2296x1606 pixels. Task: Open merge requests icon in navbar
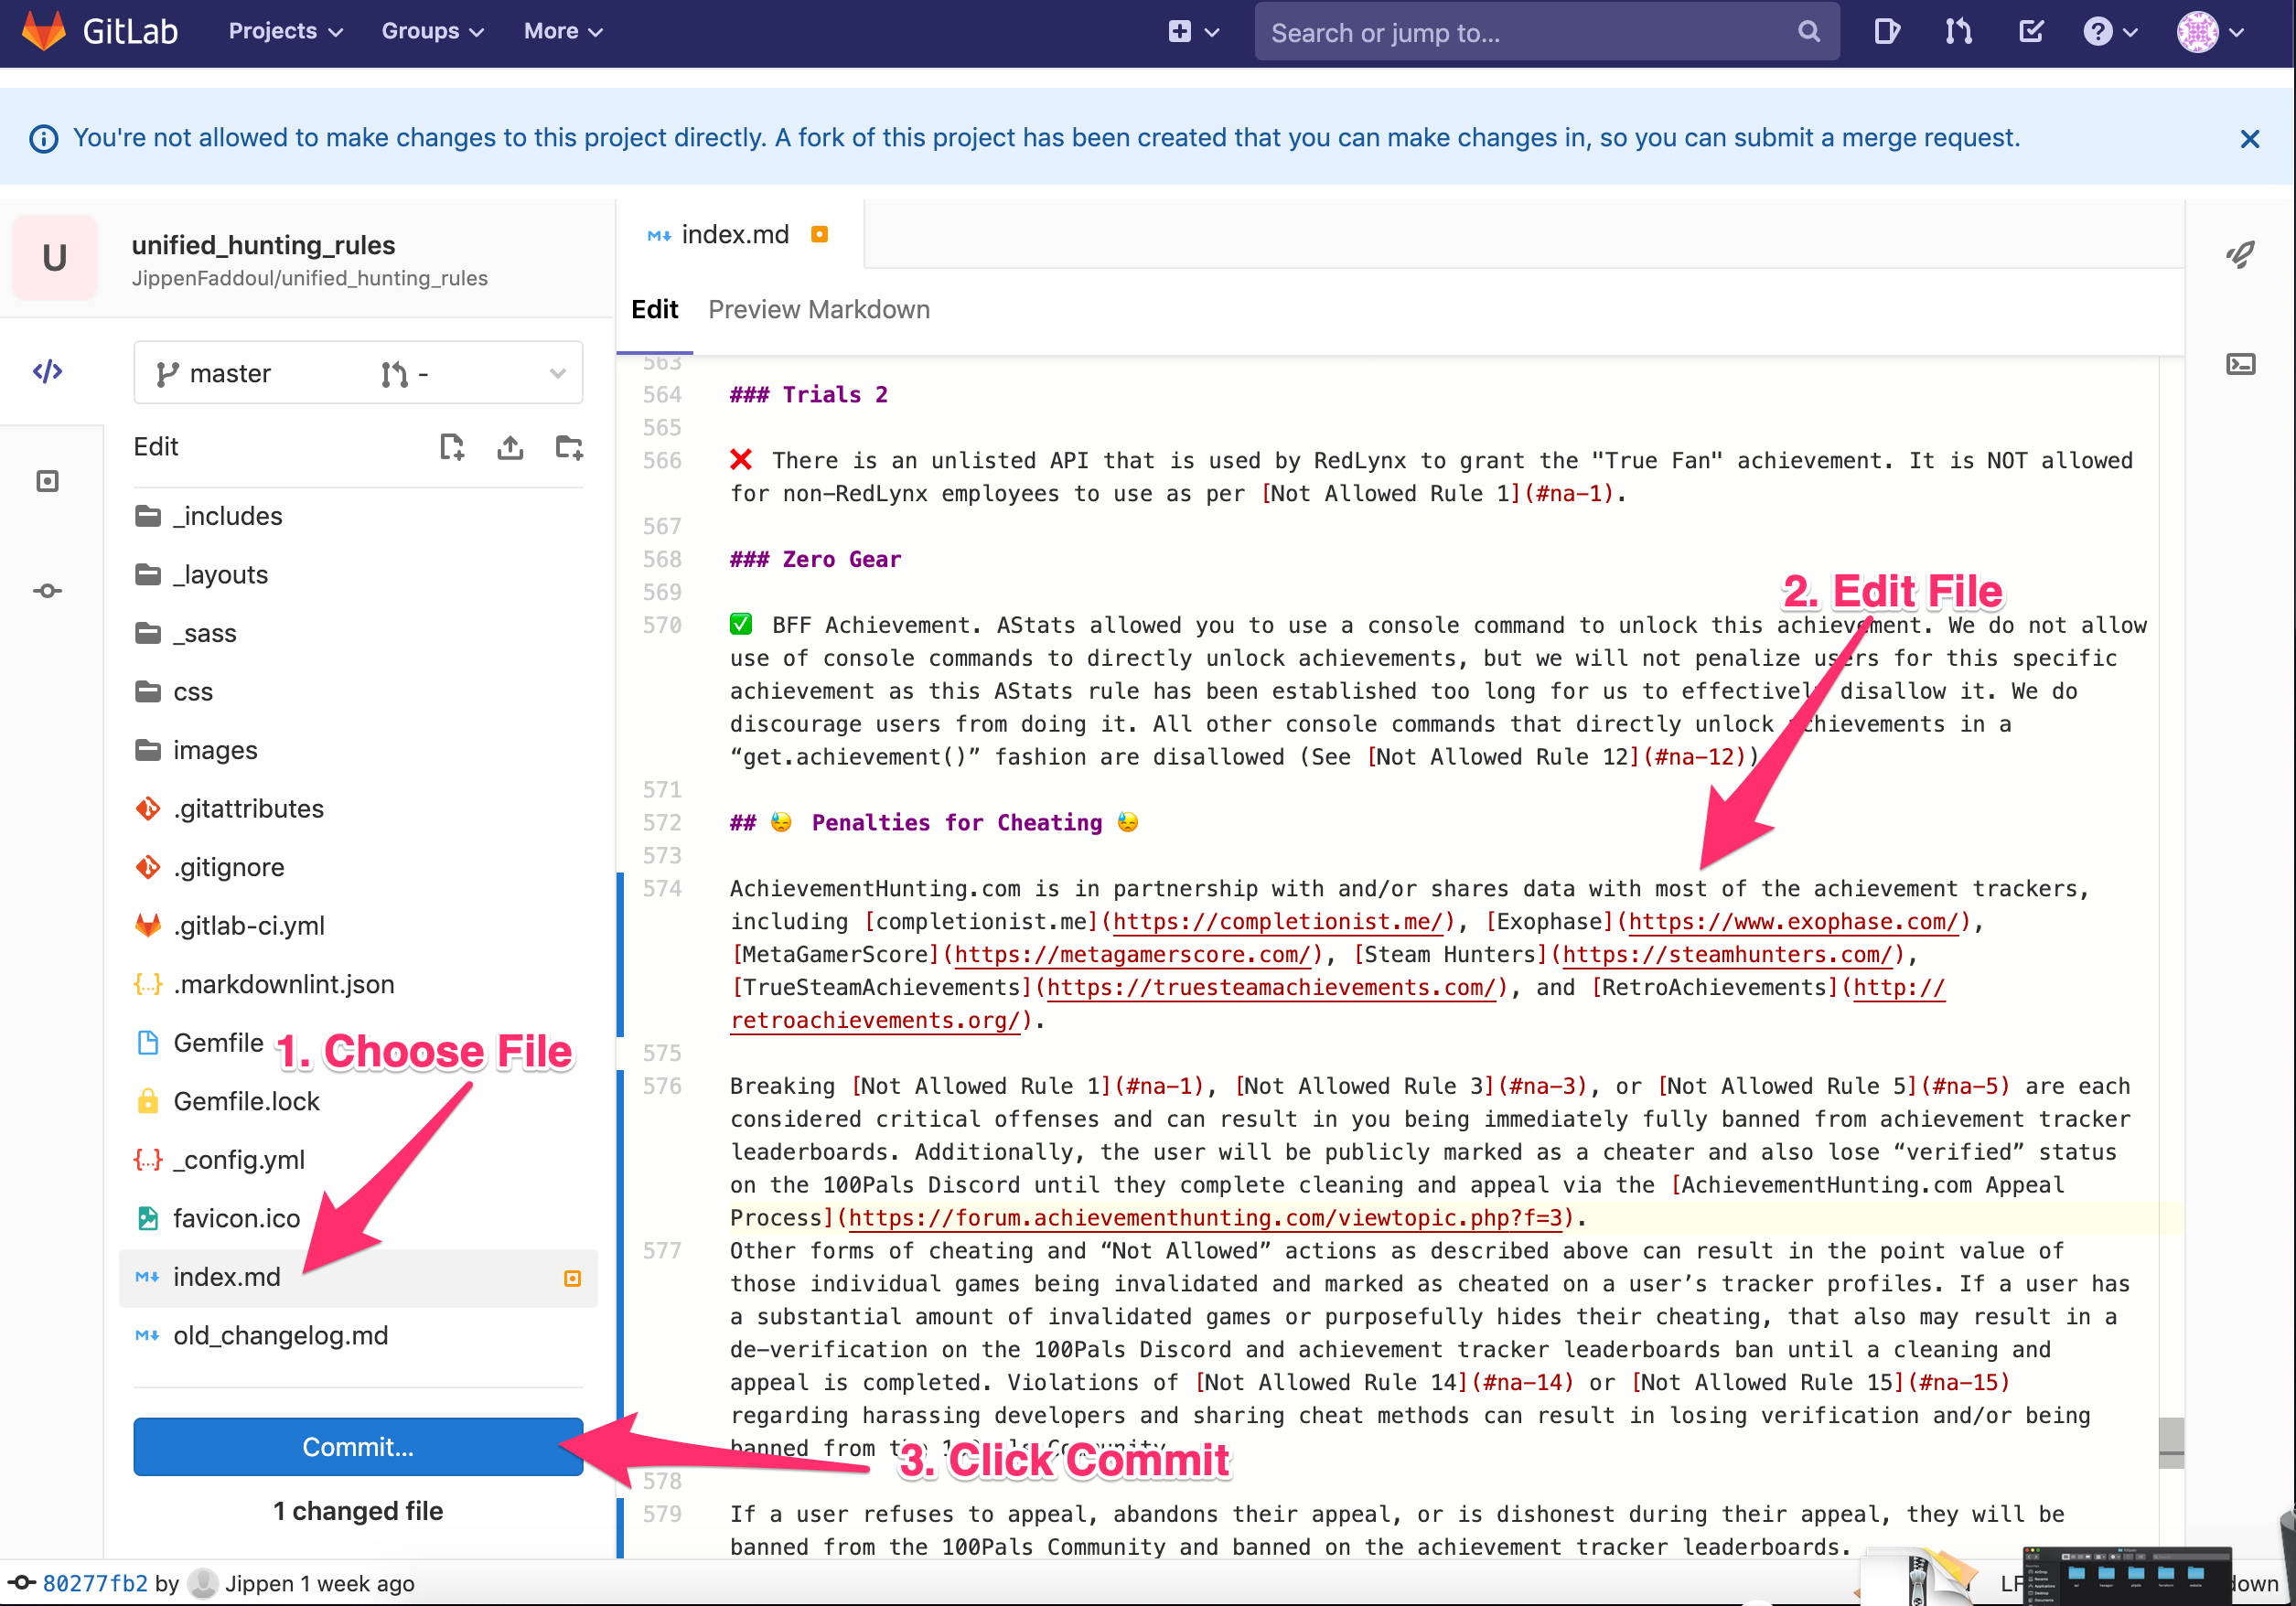[x=1958, y=32]
